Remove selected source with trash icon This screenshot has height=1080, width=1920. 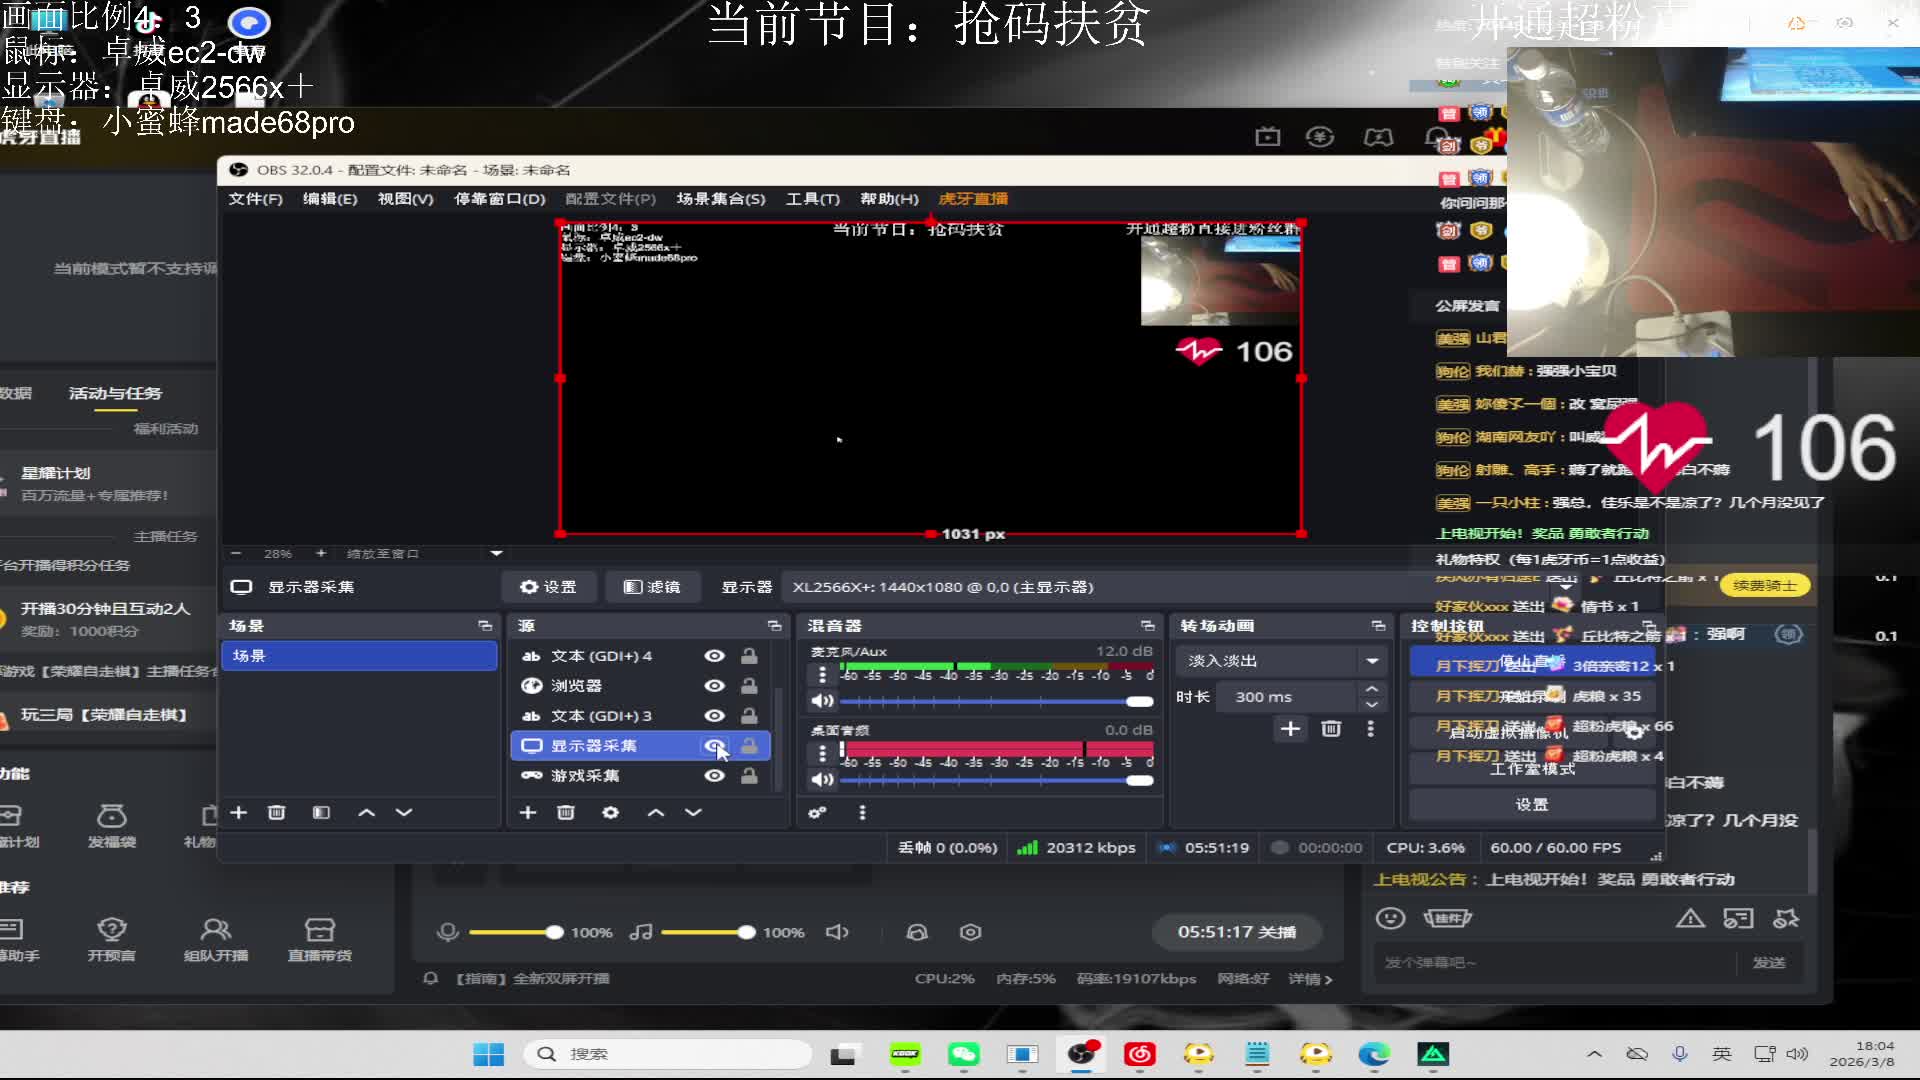click(566, 813)
